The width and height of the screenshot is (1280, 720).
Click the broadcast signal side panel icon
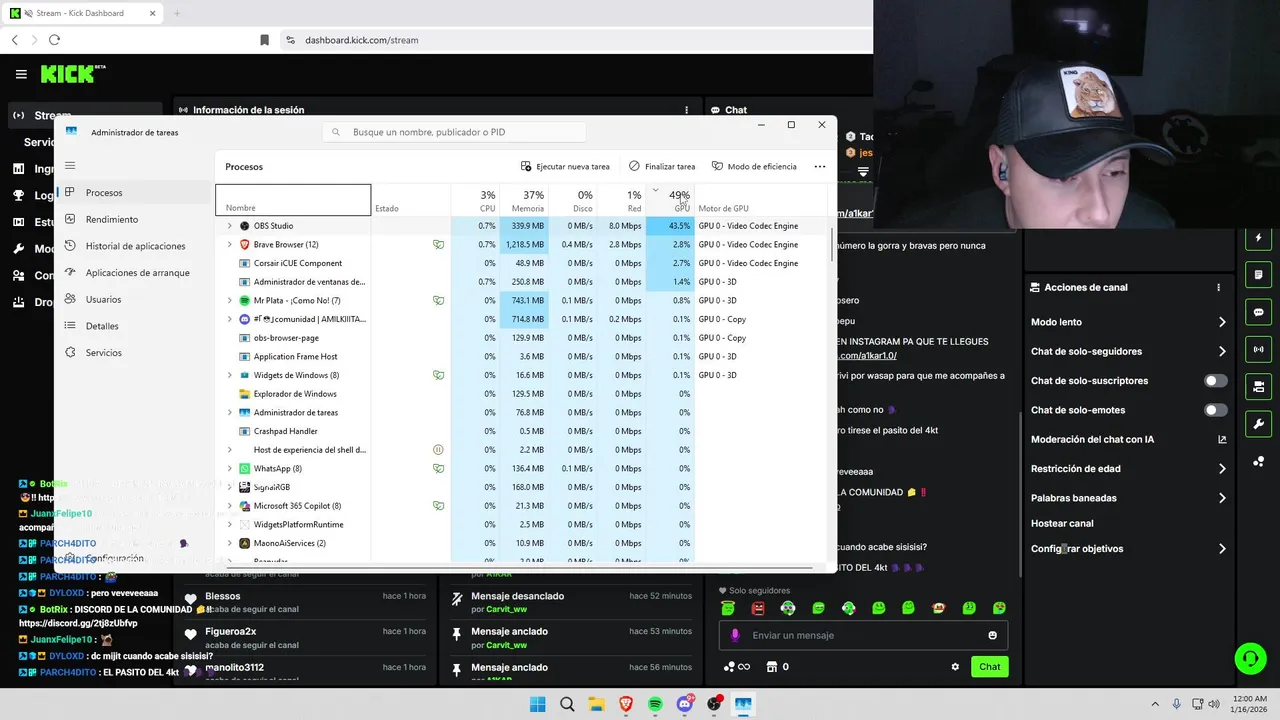(1258, 349)
